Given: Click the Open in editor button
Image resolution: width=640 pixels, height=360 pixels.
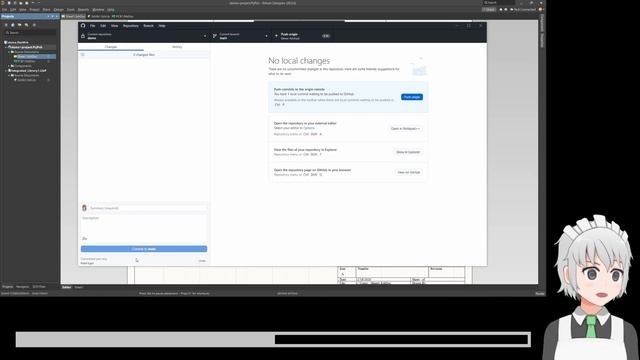Looking at the screenshot, I should pos(405,129).
